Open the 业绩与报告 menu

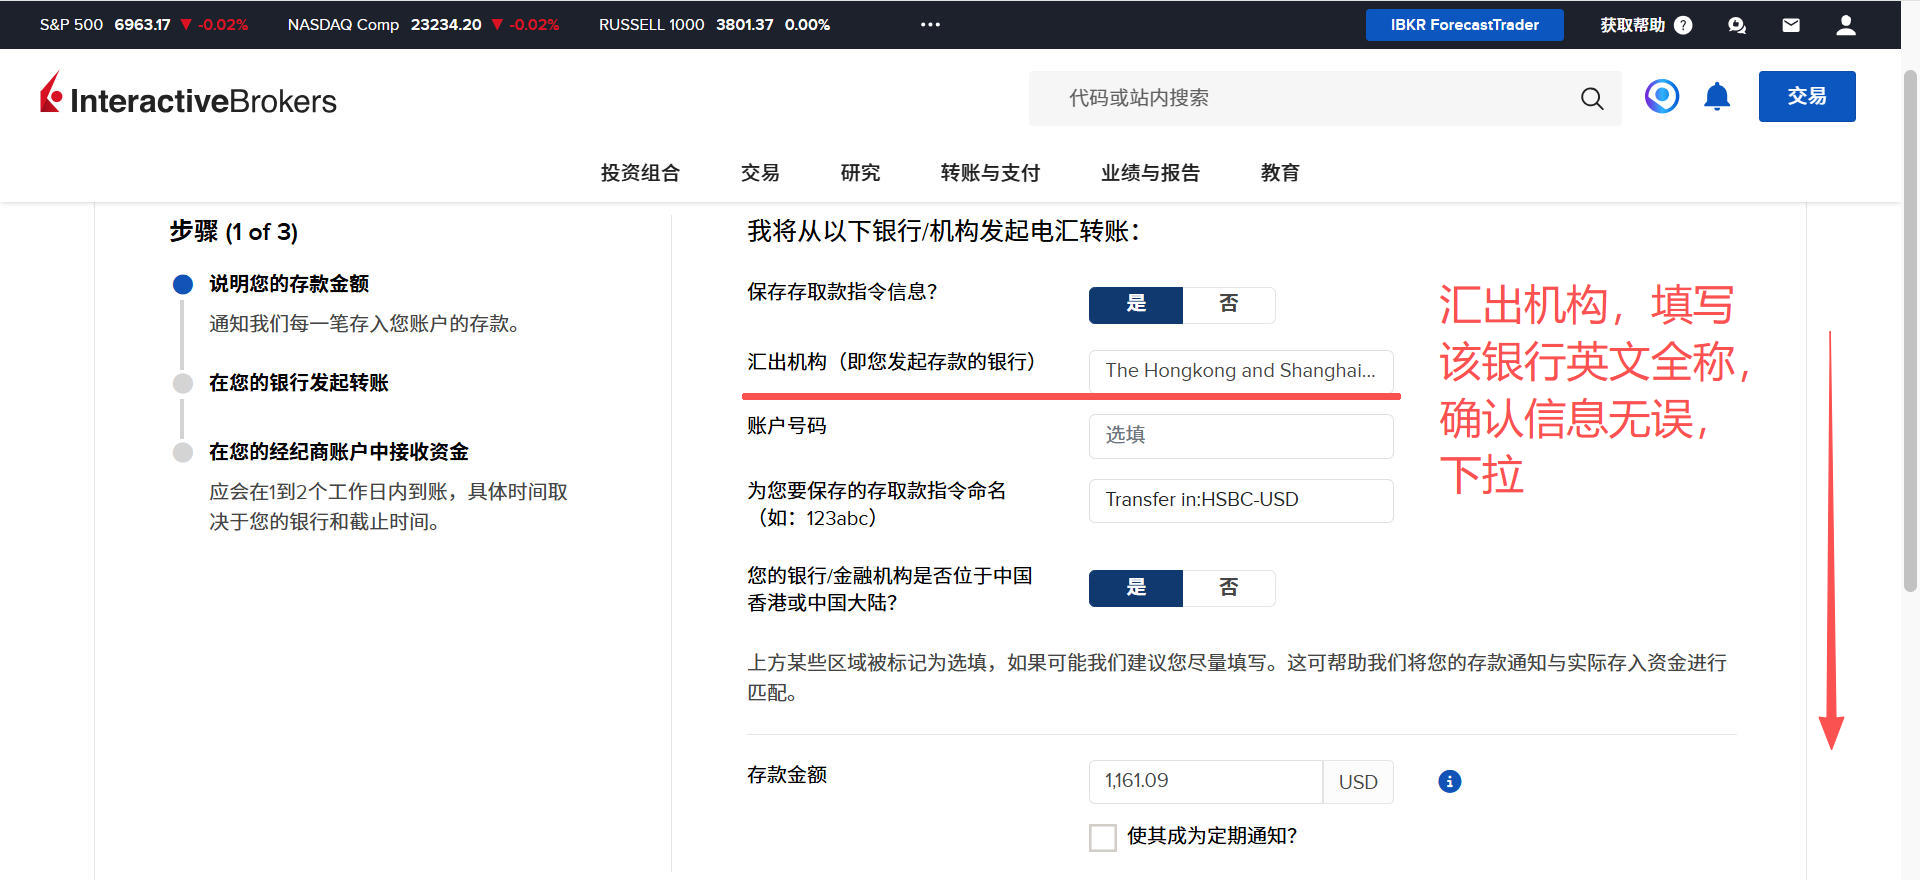point(1150,173)
